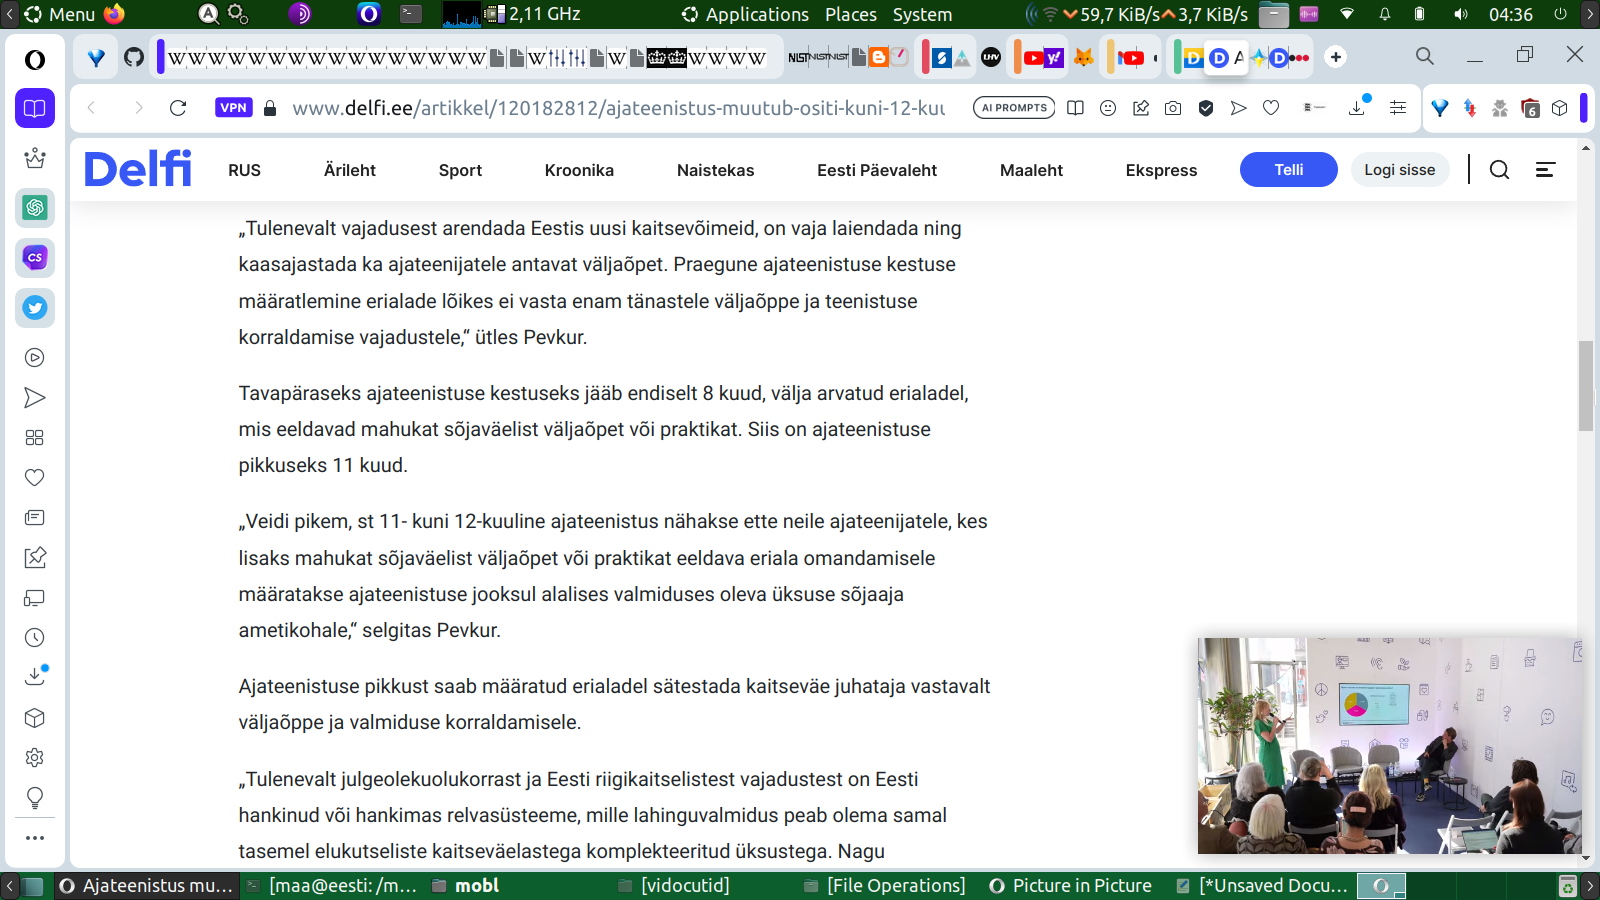Click the picture-in-picture video thumbnail
This screenshot has height=900, width=1600.
(1390, 745)
